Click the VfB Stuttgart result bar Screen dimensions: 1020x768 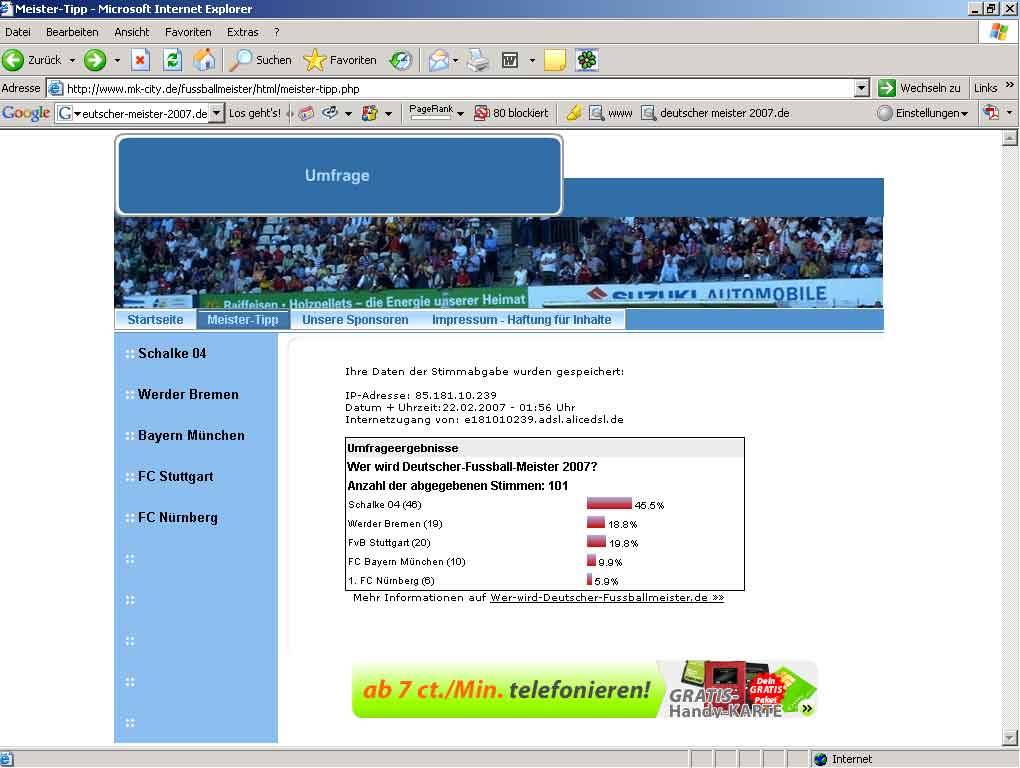click(597, 541)
